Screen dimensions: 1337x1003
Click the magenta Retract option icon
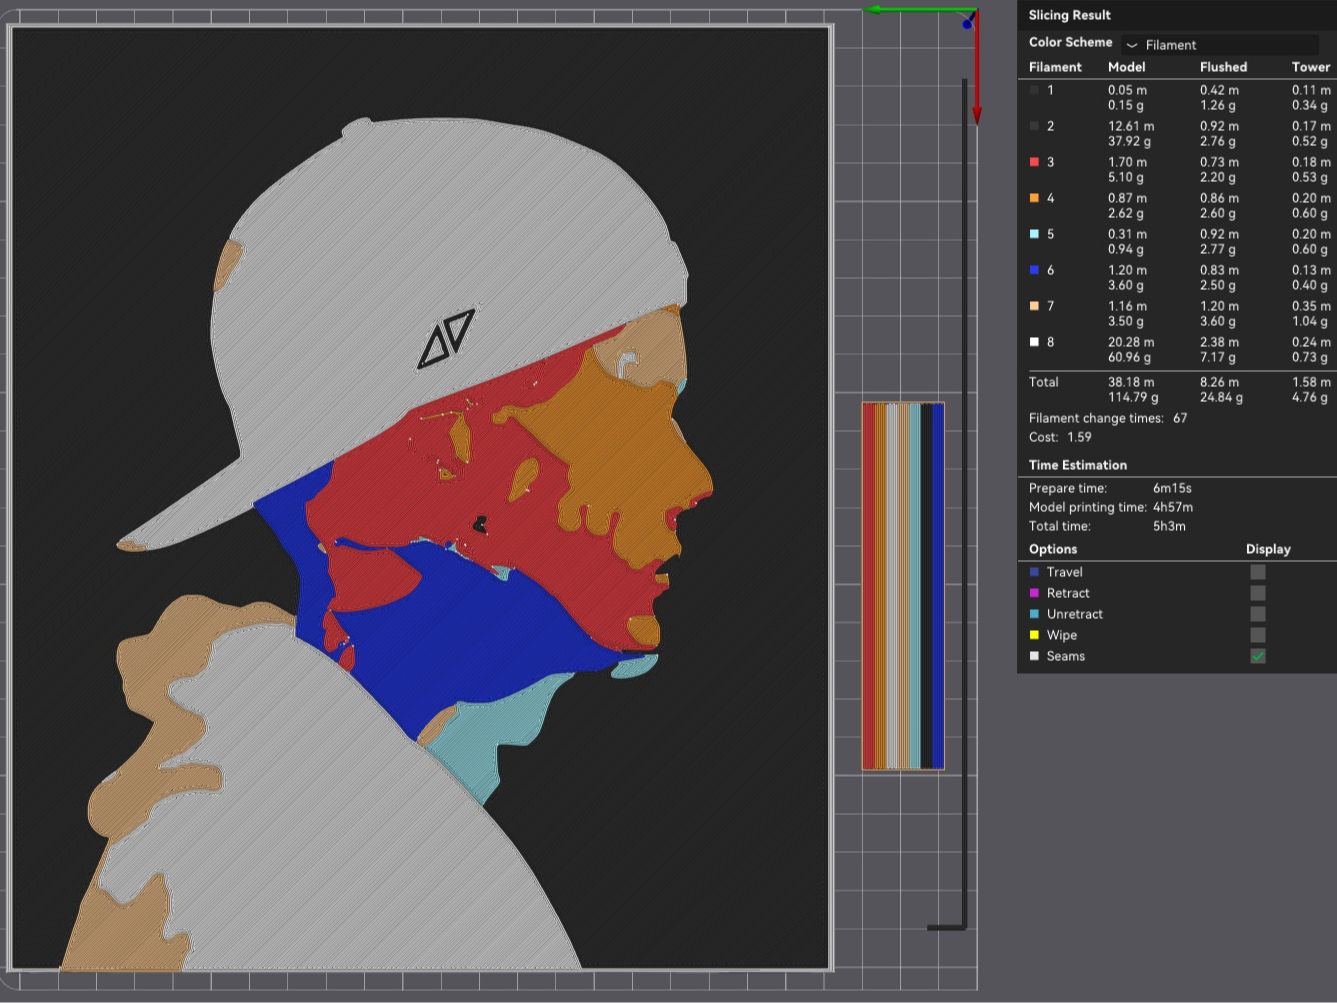[x=1034, y=593]
